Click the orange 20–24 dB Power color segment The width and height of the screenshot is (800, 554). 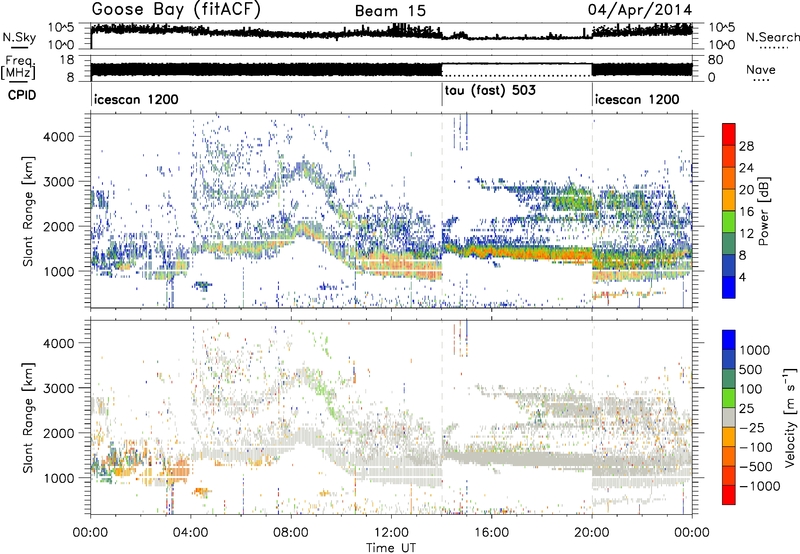point(729,178)
